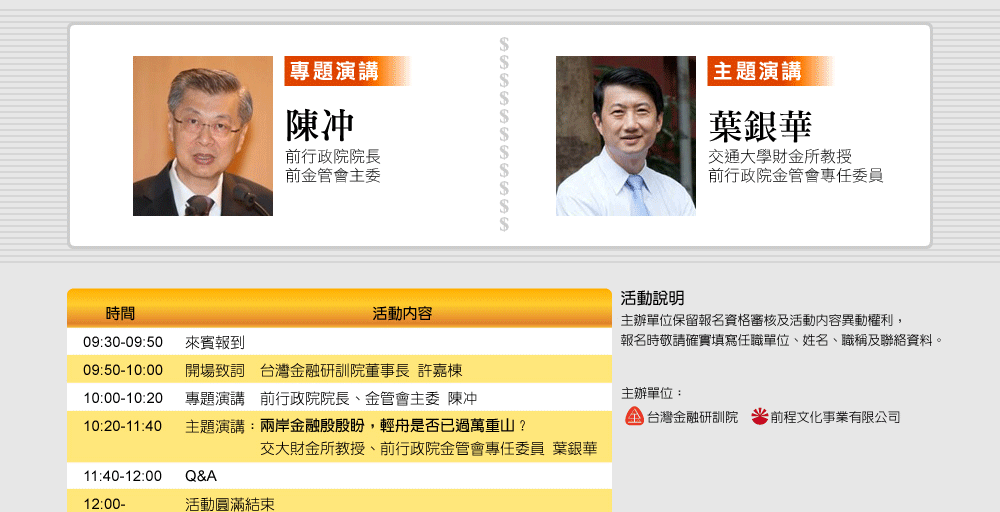Screen dimensions: 1000x512
Task: Click the orange 主題演講 badge
Action: pos(769,71)
